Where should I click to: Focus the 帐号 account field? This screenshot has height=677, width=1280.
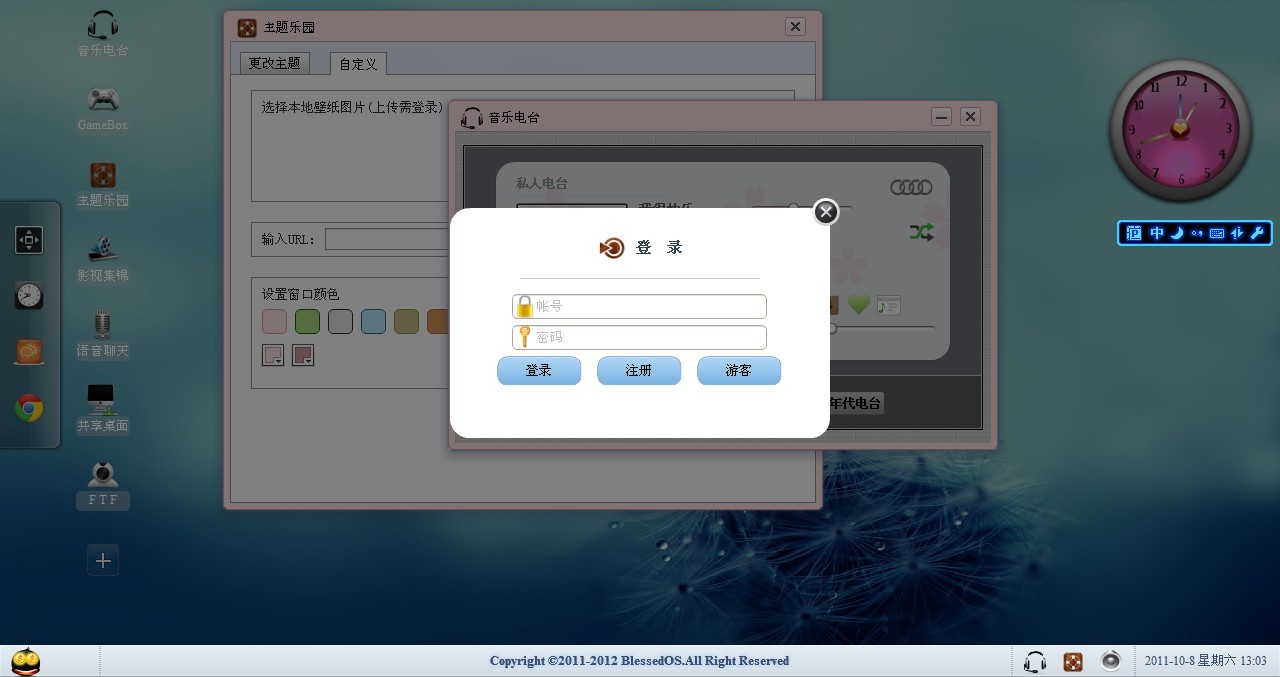pos(639,306)
